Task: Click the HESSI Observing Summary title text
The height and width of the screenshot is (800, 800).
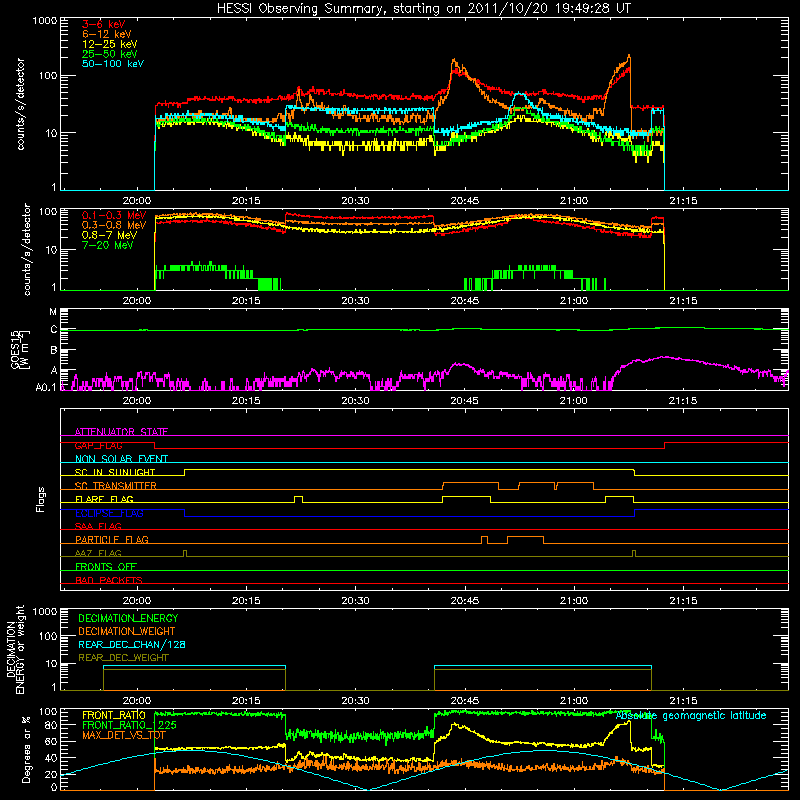Action: pos(424,9)
